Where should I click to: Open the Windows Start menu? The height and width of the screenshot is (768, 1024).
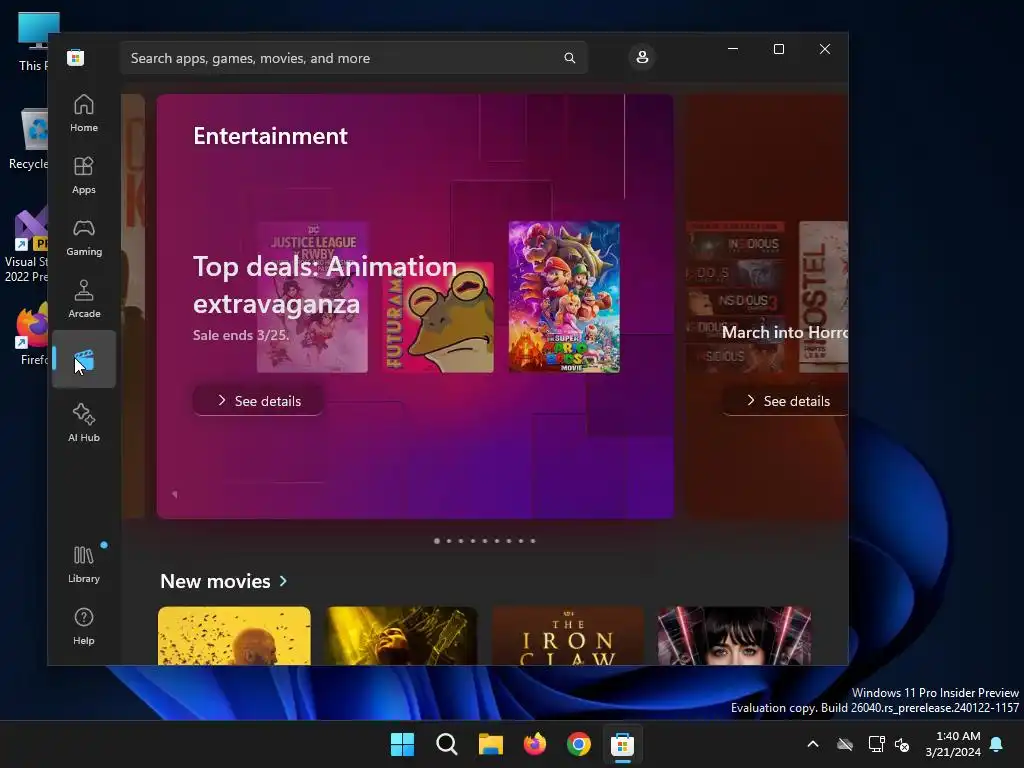click(402, 744)
